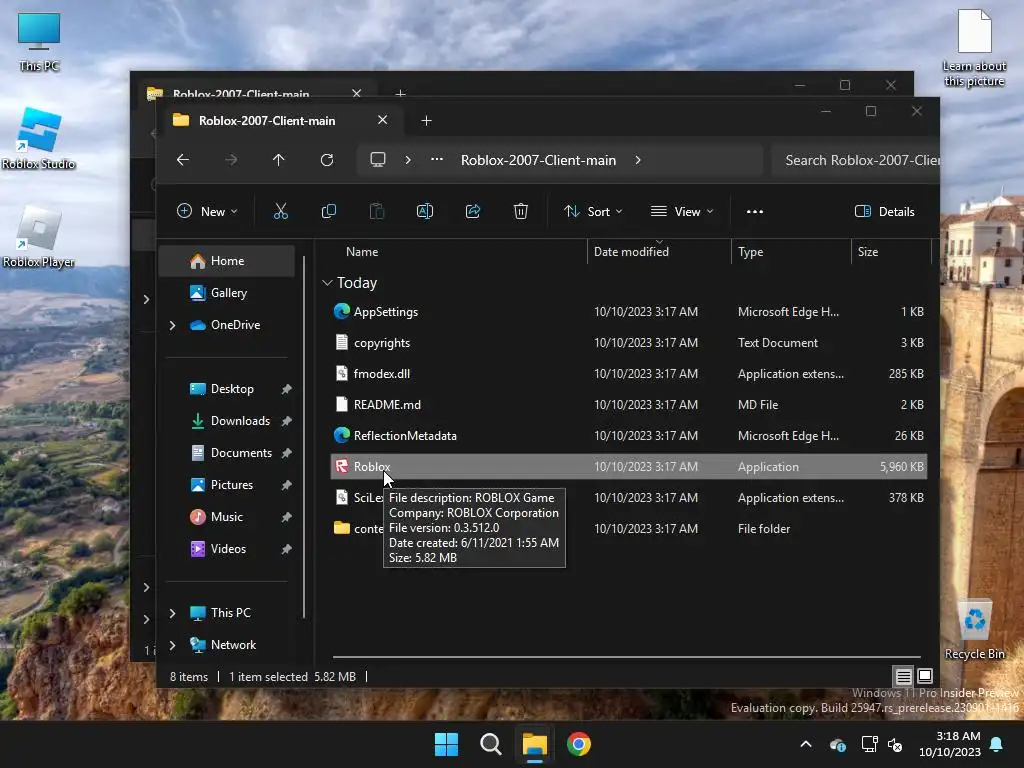The image size is (1024, 768).
Task: Click the Copy icon in toolbar
Action: pyautogui.click(x=329, y=211)
